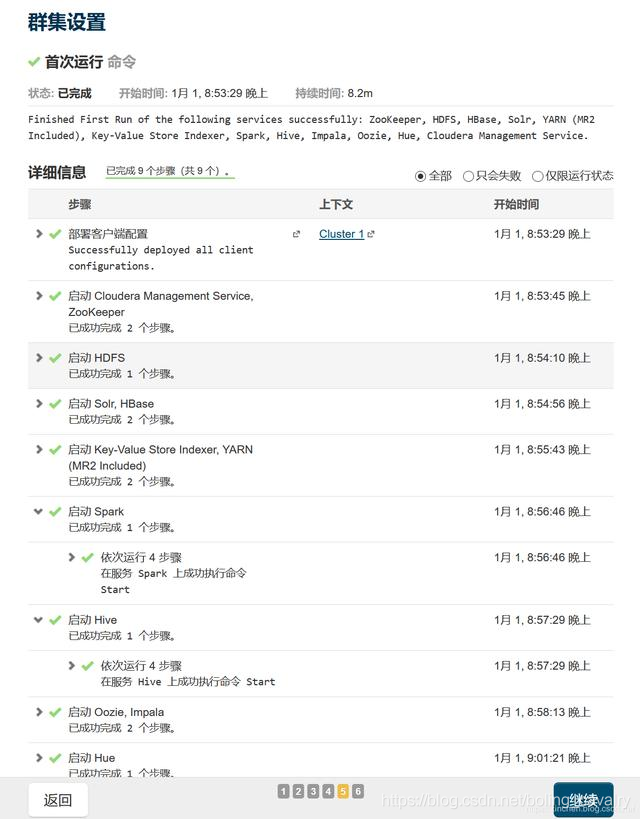
Task: Click green checkmark beside 启动 Solr, HBase
Action: (55, 404)
